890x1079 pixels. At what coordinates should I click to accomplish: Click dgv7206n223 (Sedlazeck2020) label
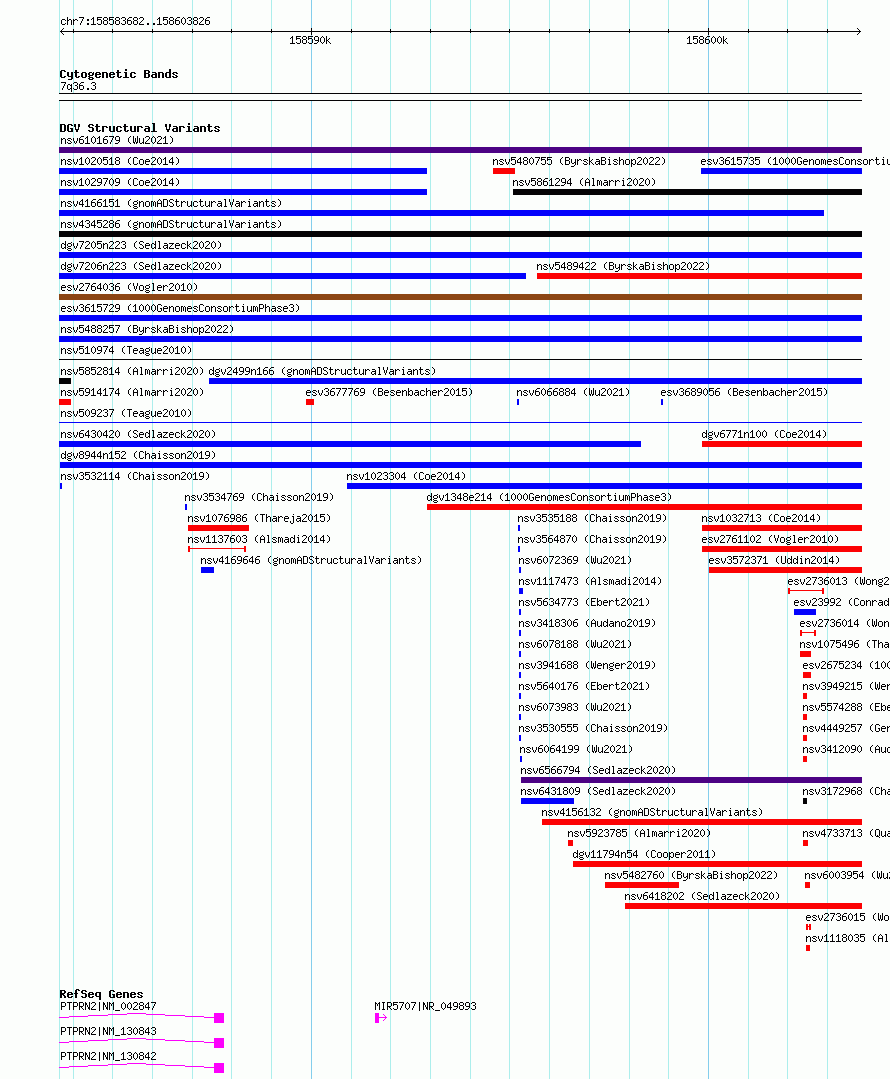(x=141, y=266)
